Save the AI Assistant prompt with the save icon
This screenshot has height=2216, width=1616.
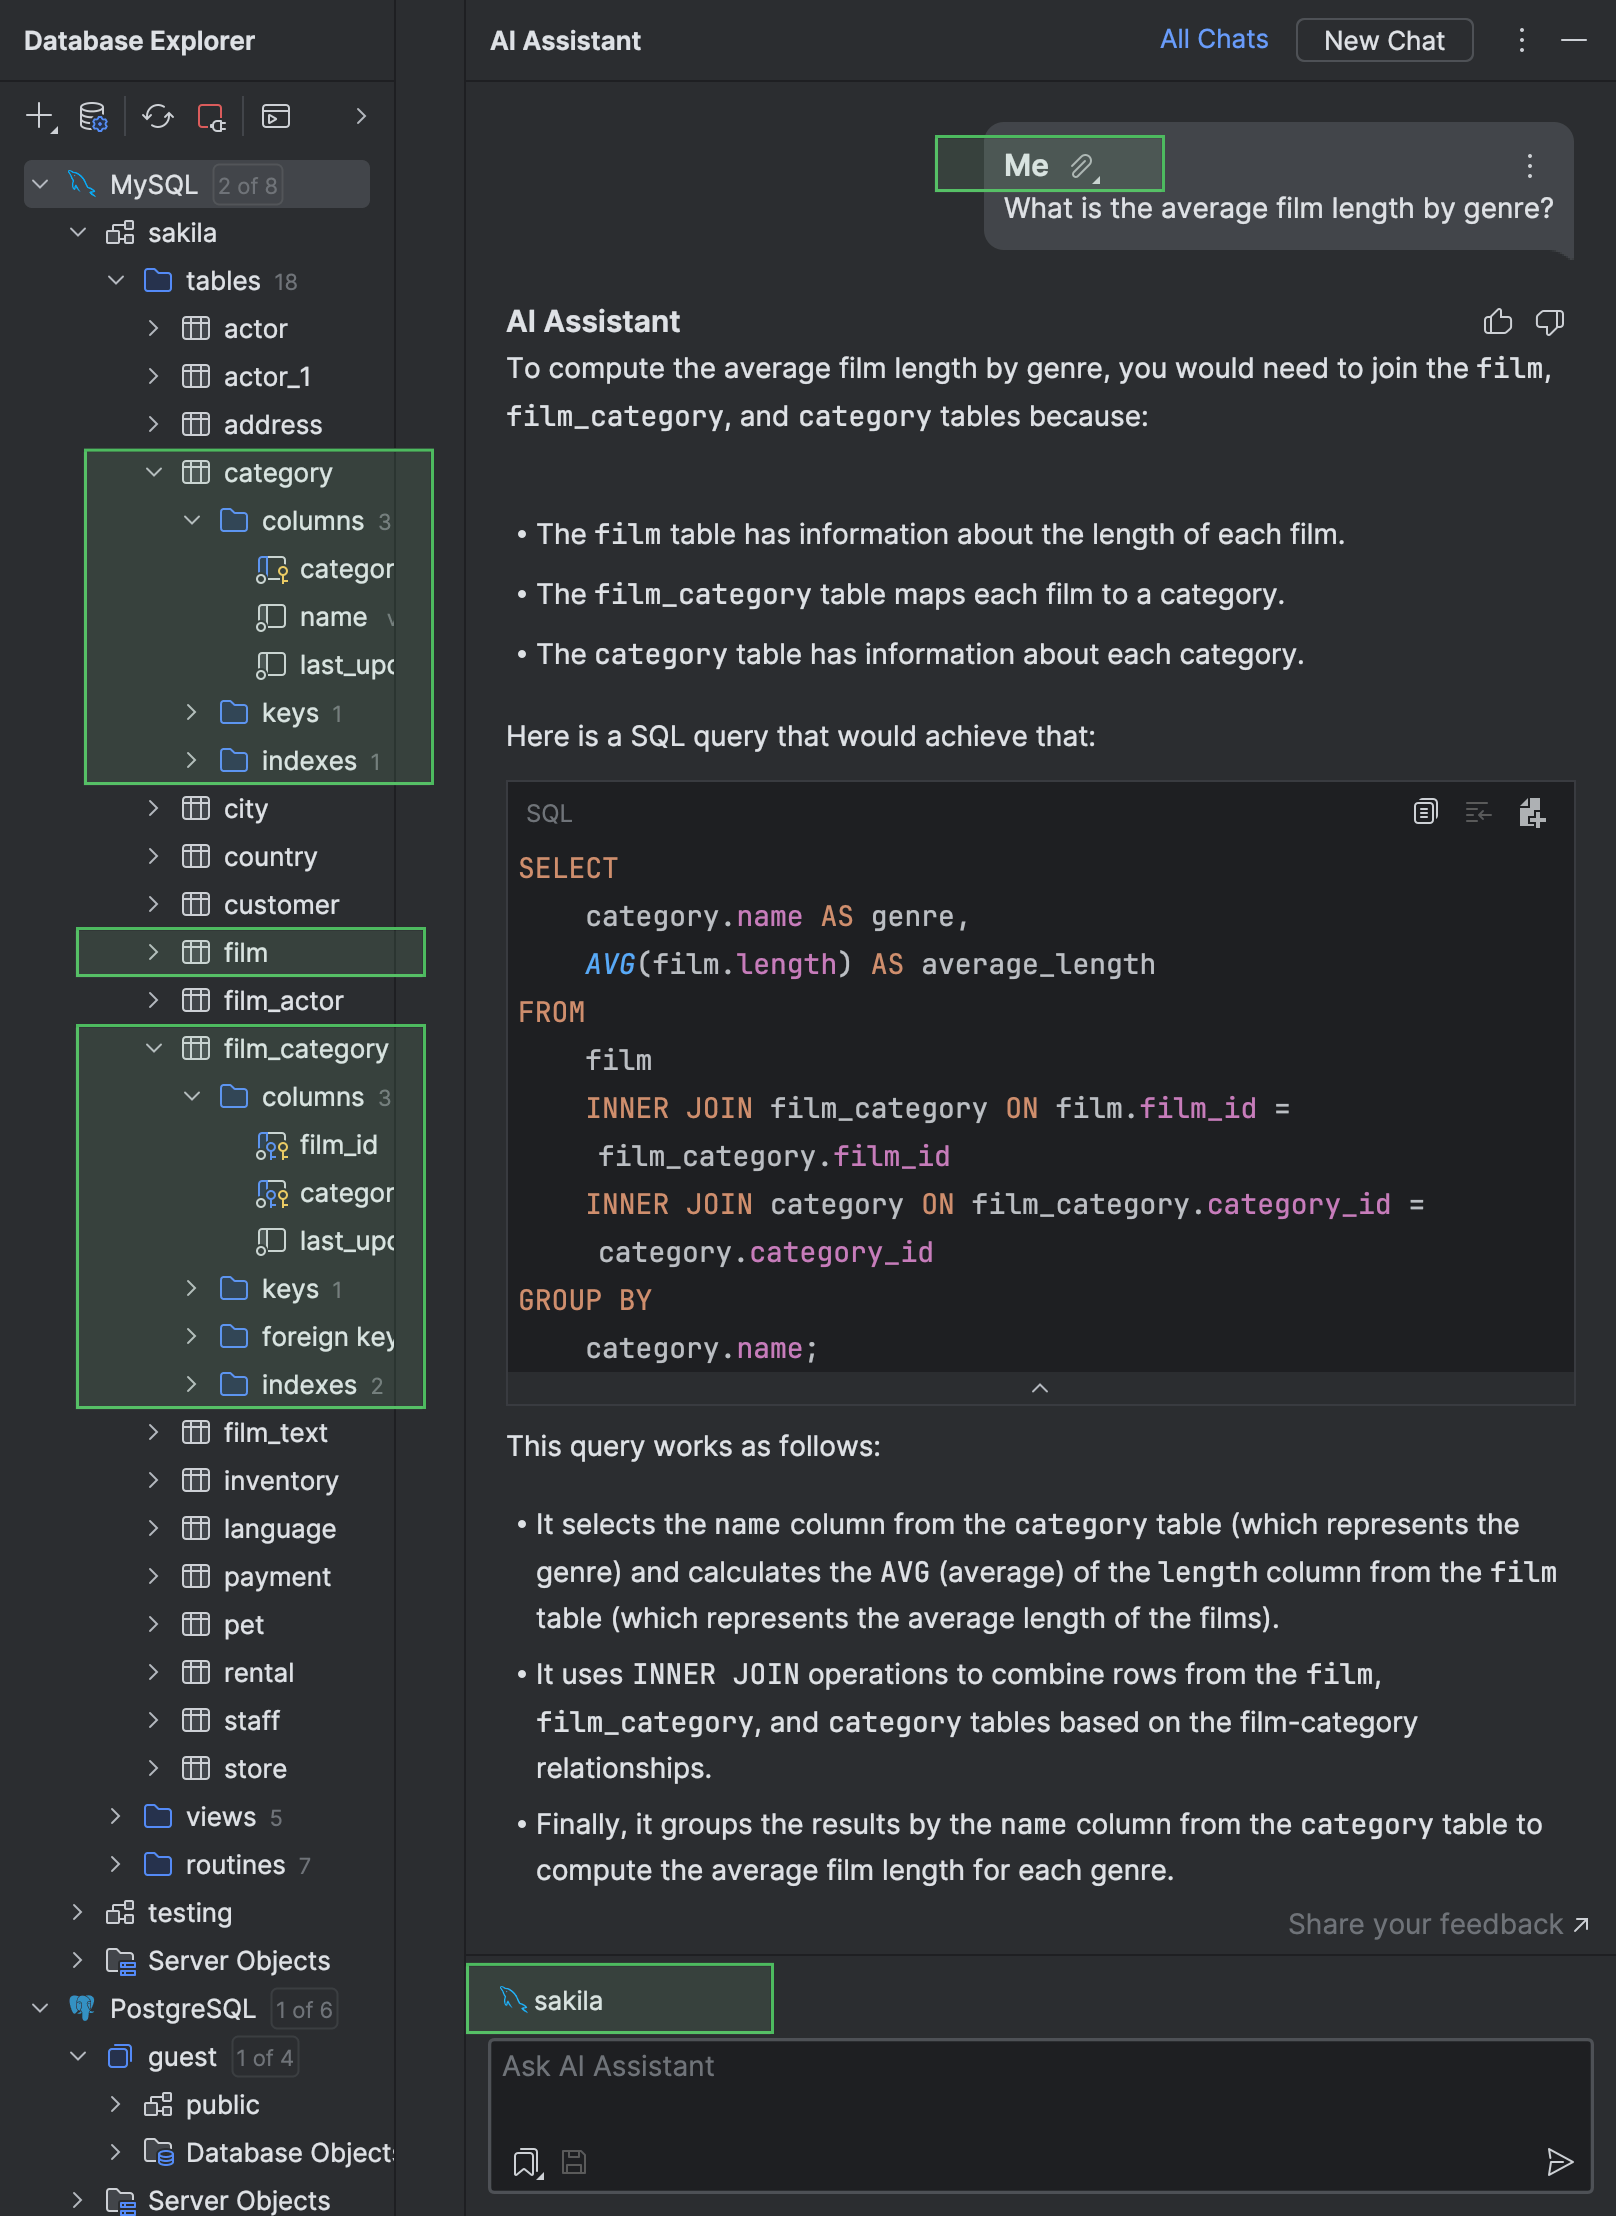coord(573,2163)
